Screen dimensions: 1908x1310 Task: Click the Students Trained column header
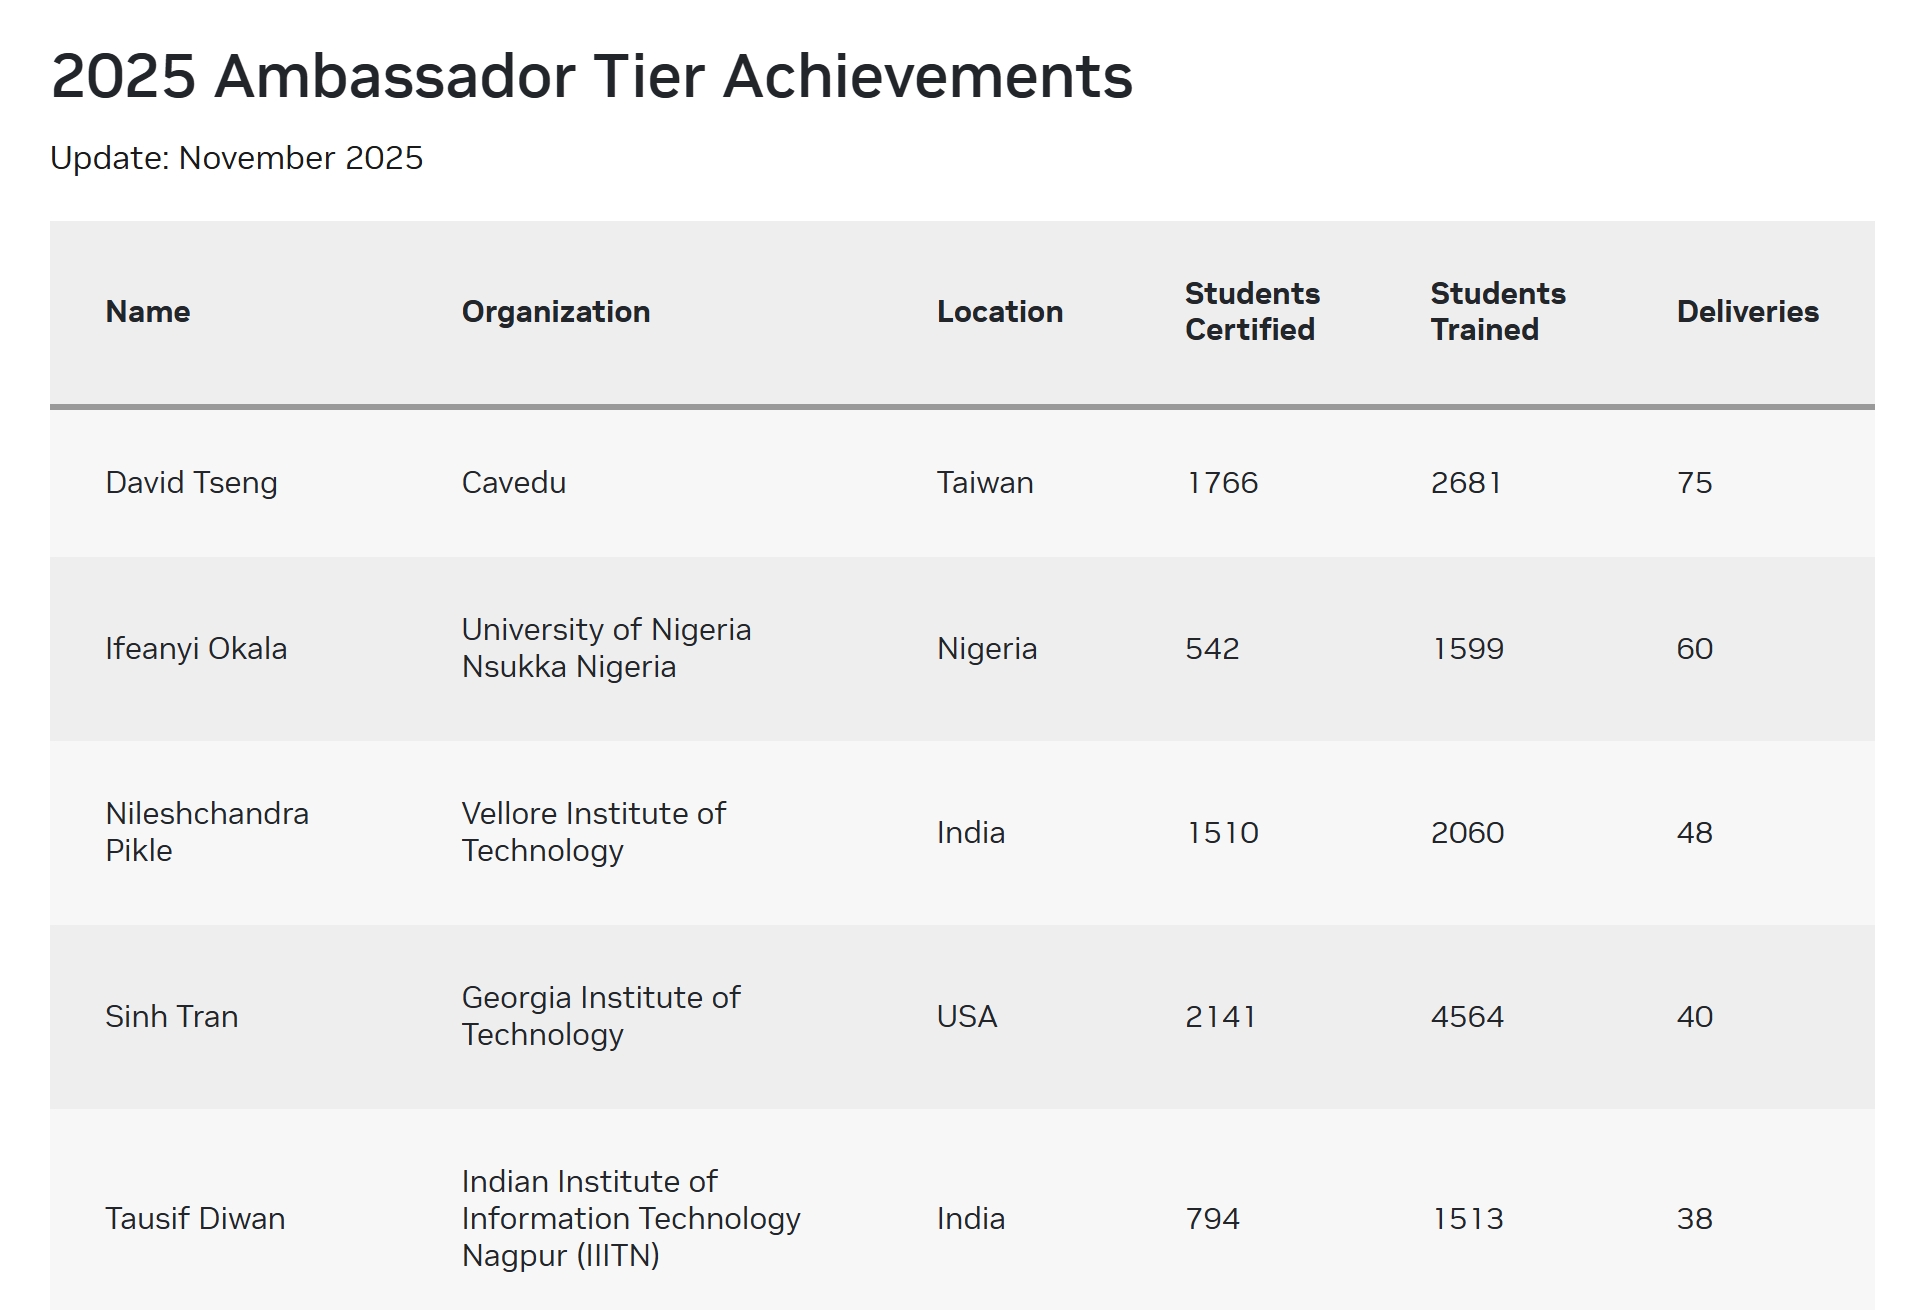[x=1497, y=312]
